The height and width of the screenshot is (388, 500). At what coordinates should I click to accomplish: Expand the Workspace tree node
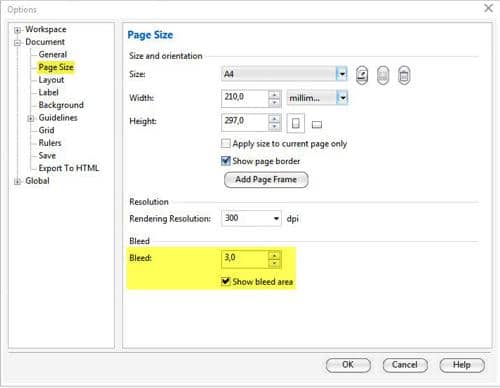[x=17, y=30]
